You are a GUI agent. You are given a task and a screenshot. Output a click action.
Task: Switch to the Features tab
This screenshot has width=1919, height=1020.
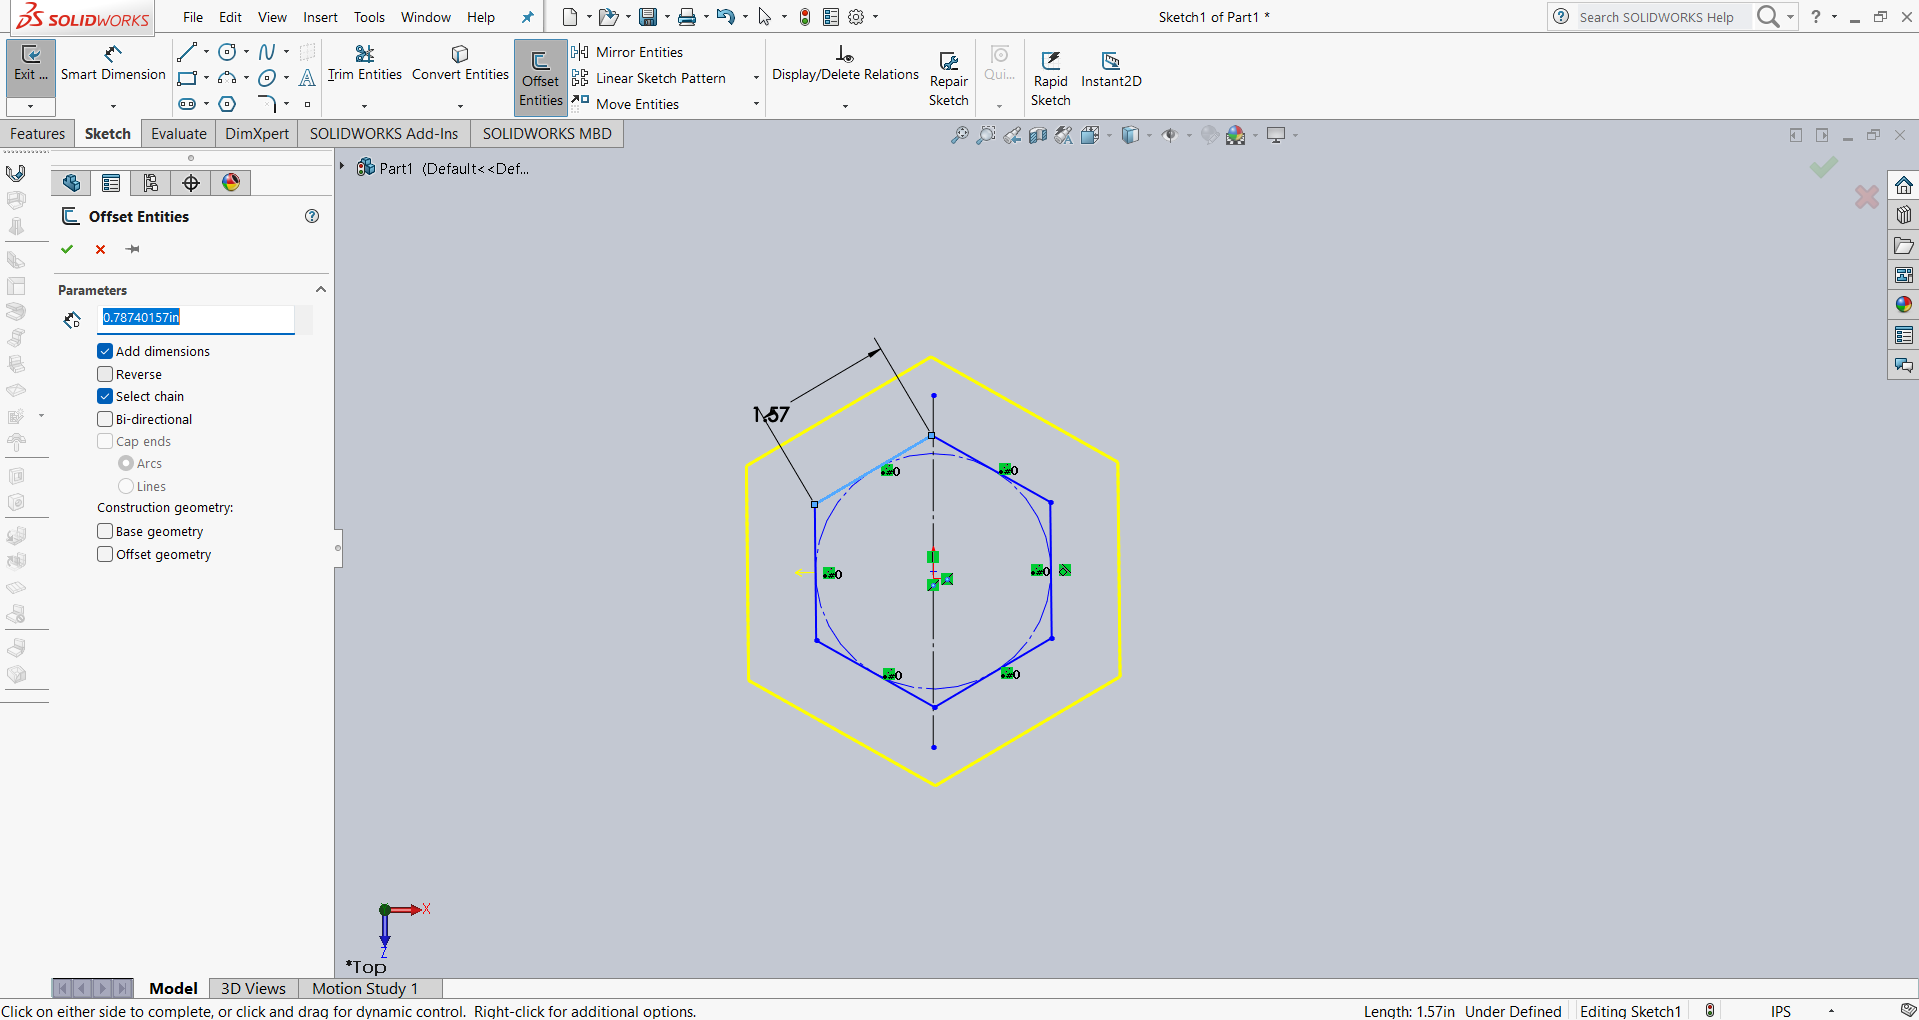pyautogui.click(x=38, y=134)
